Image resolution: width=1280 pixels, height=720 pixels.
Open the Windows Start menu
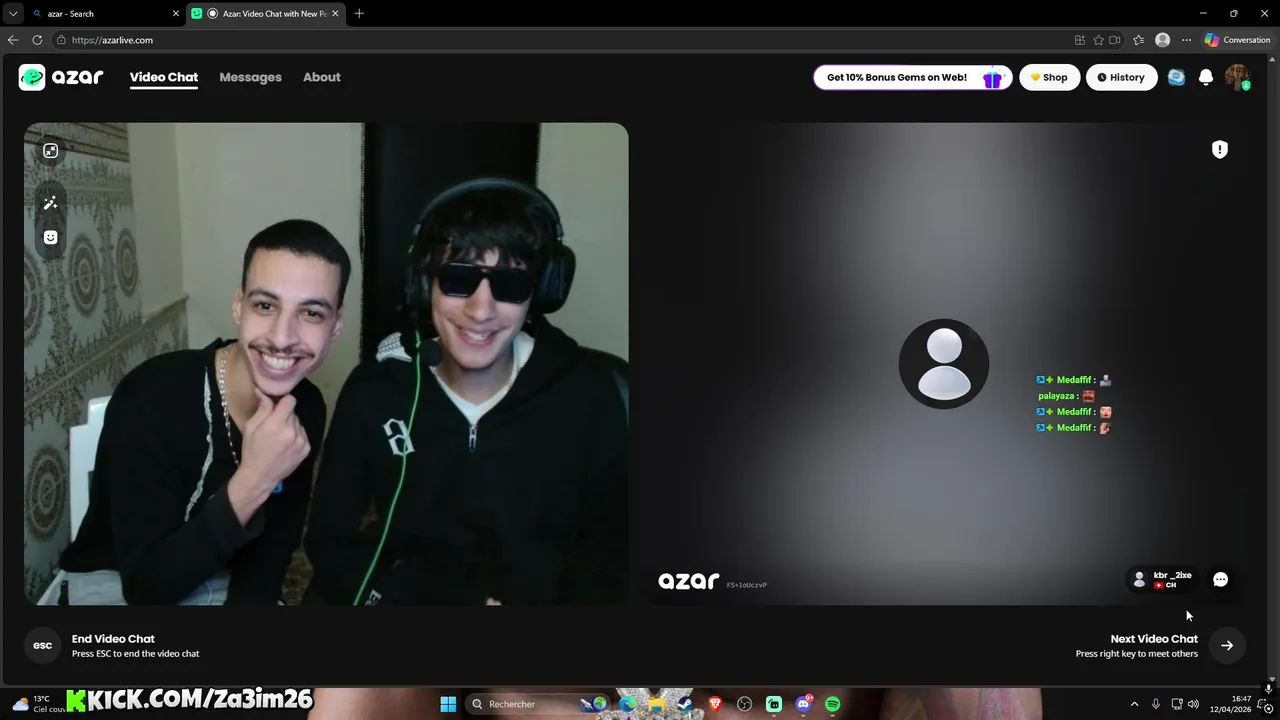pos(448,704)
